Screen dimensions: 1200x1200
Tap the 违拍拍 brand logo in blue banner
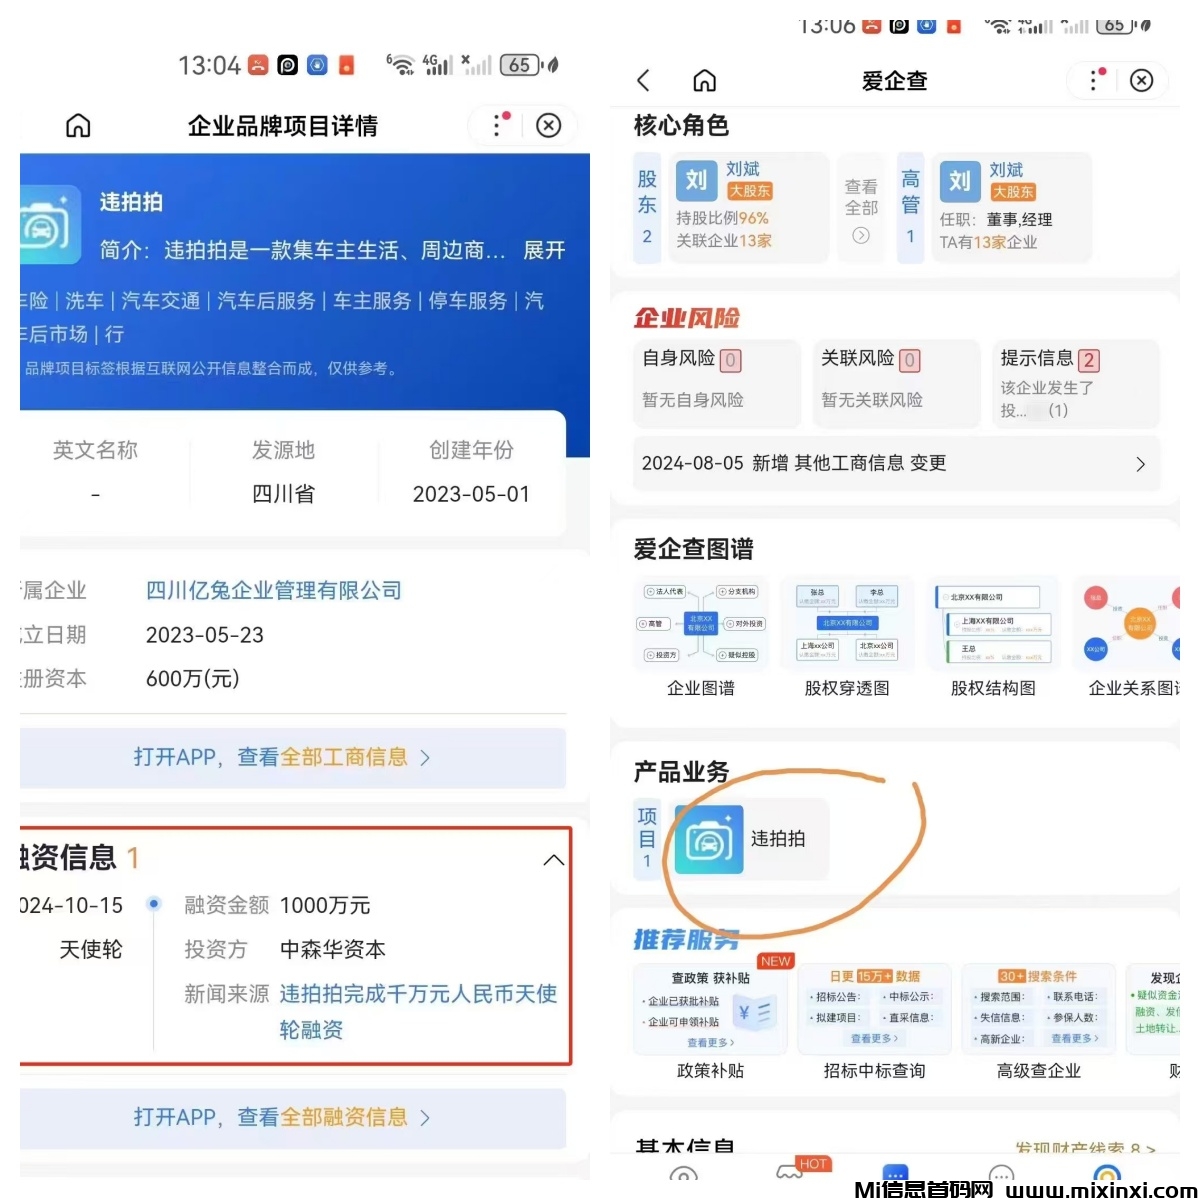(46, 225)
